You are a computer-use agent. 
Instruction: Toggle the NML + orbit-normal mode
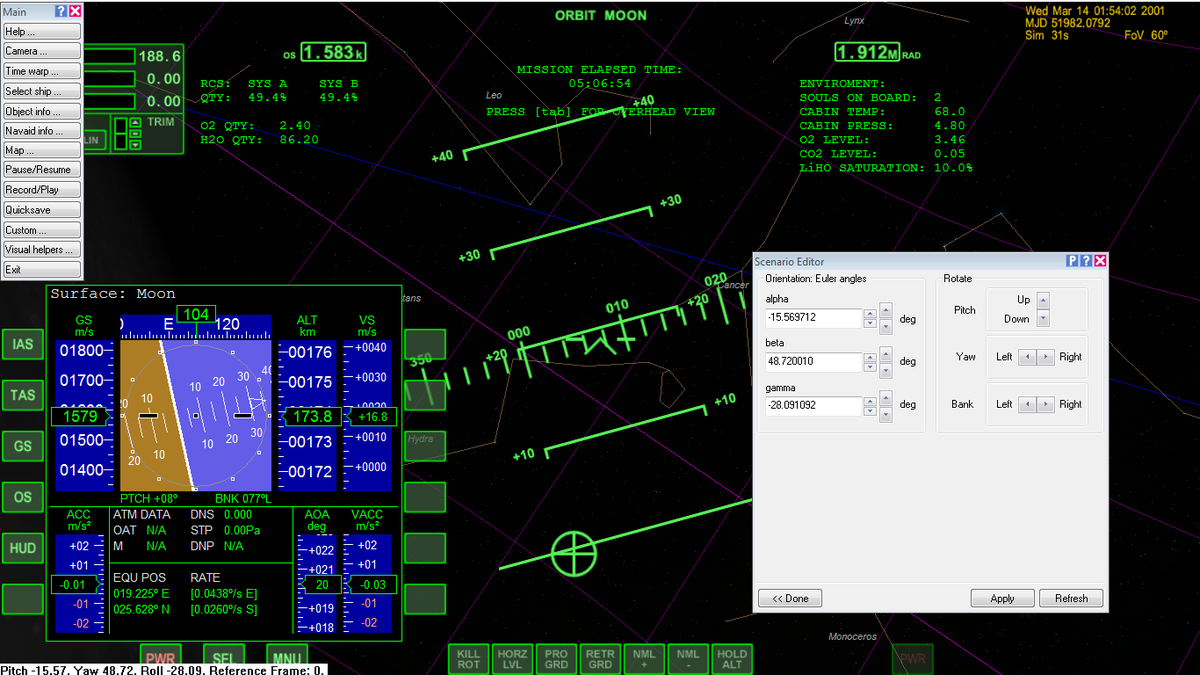(x=644, y=659)
